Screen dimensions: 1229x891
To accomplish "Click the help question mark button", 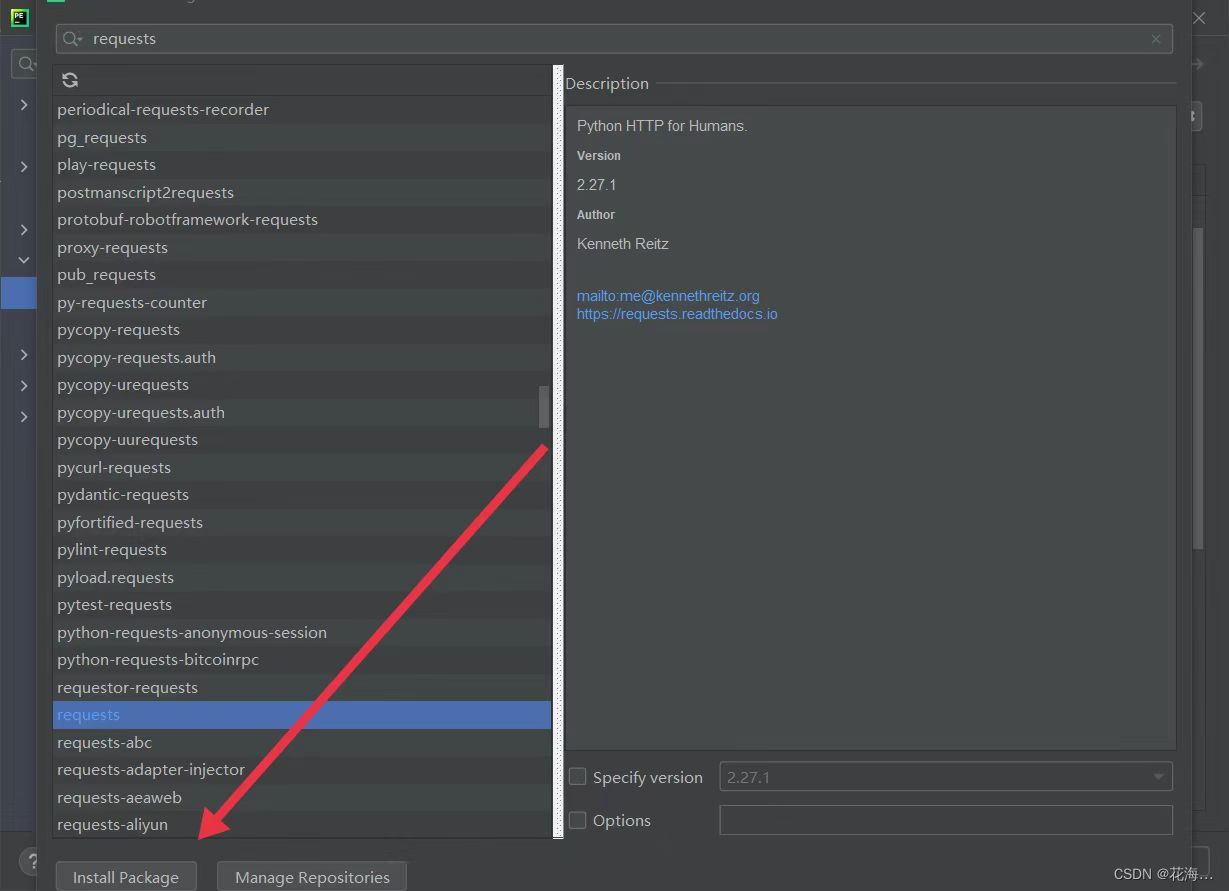I will click(31, 862).
